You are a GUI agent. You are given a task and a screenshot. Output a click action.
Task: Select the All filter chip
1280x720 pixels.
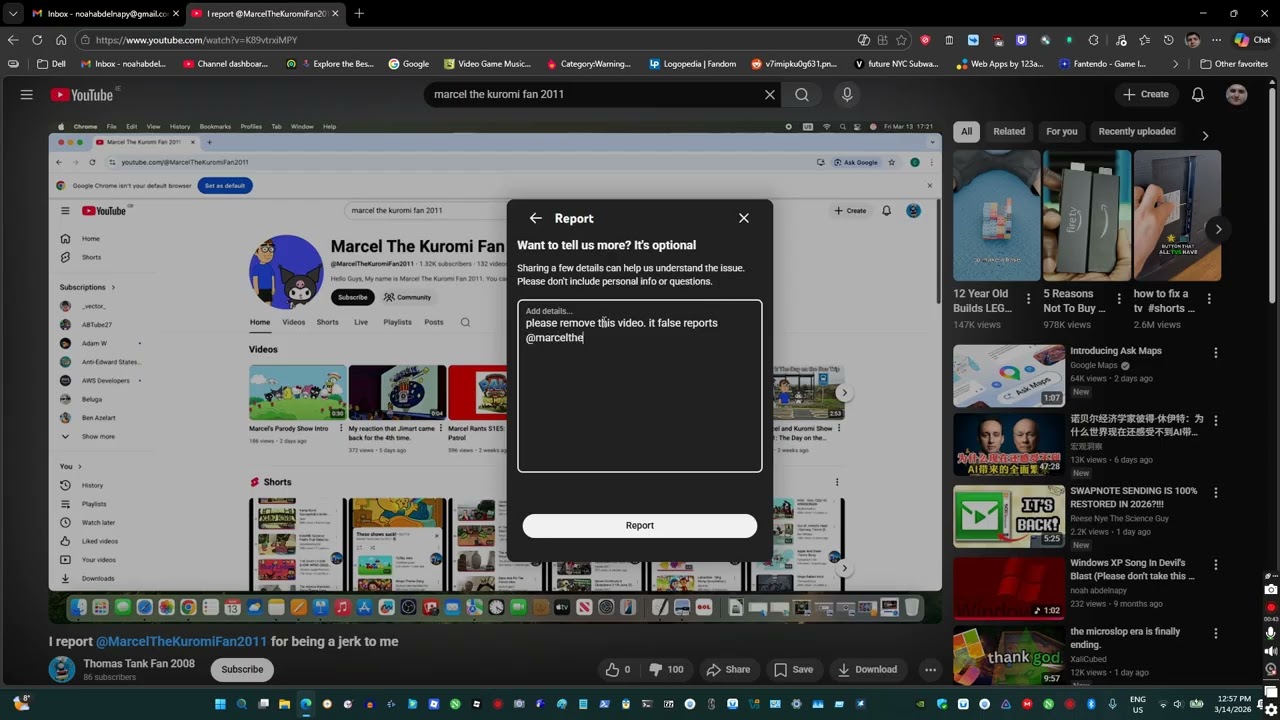click(966, 131)
